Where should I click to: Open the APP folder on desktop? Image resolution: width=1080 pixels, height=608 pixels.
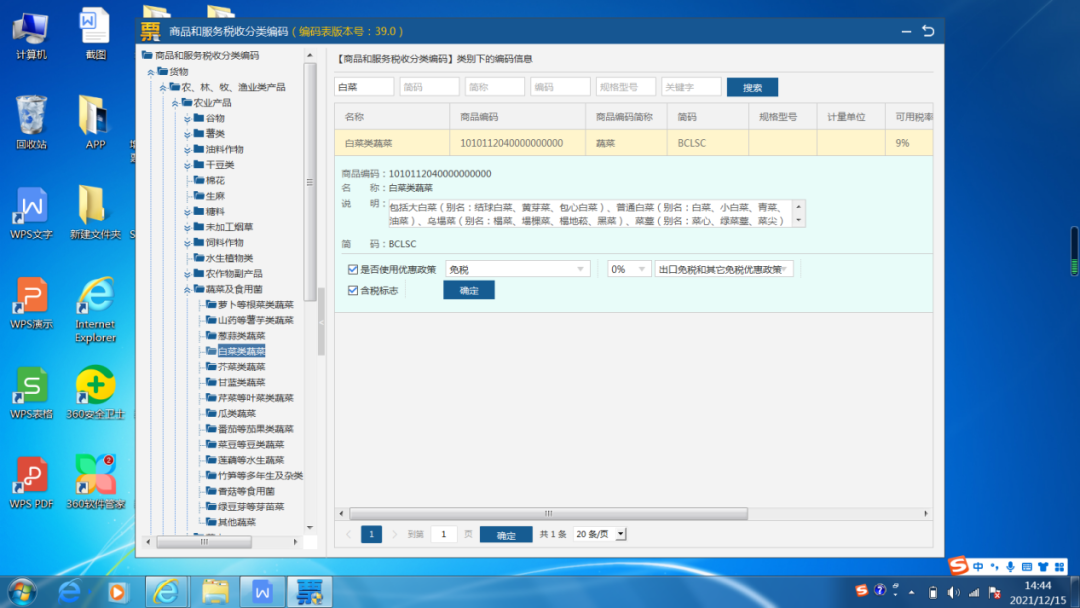click(95, 123)
